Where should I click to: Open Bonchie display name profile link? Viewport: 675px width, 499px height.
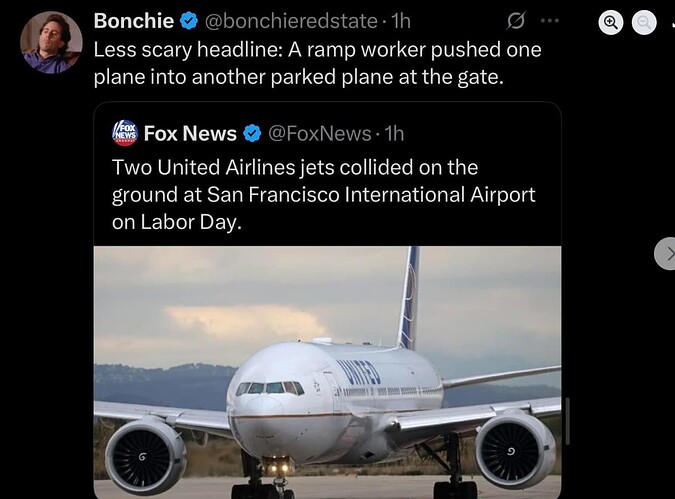(x=133, y=20)
